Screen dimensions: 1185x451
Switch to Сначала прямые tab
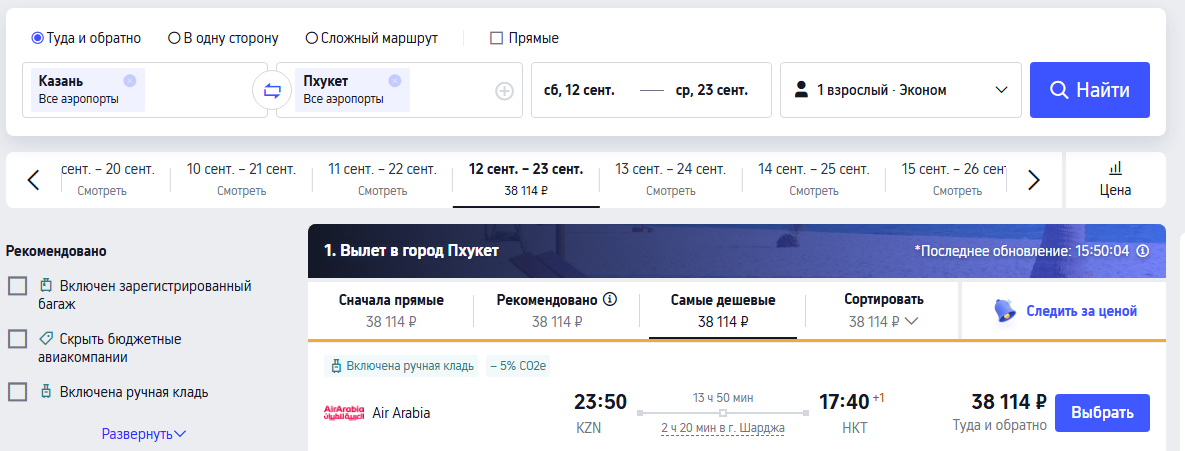[391, 310]
